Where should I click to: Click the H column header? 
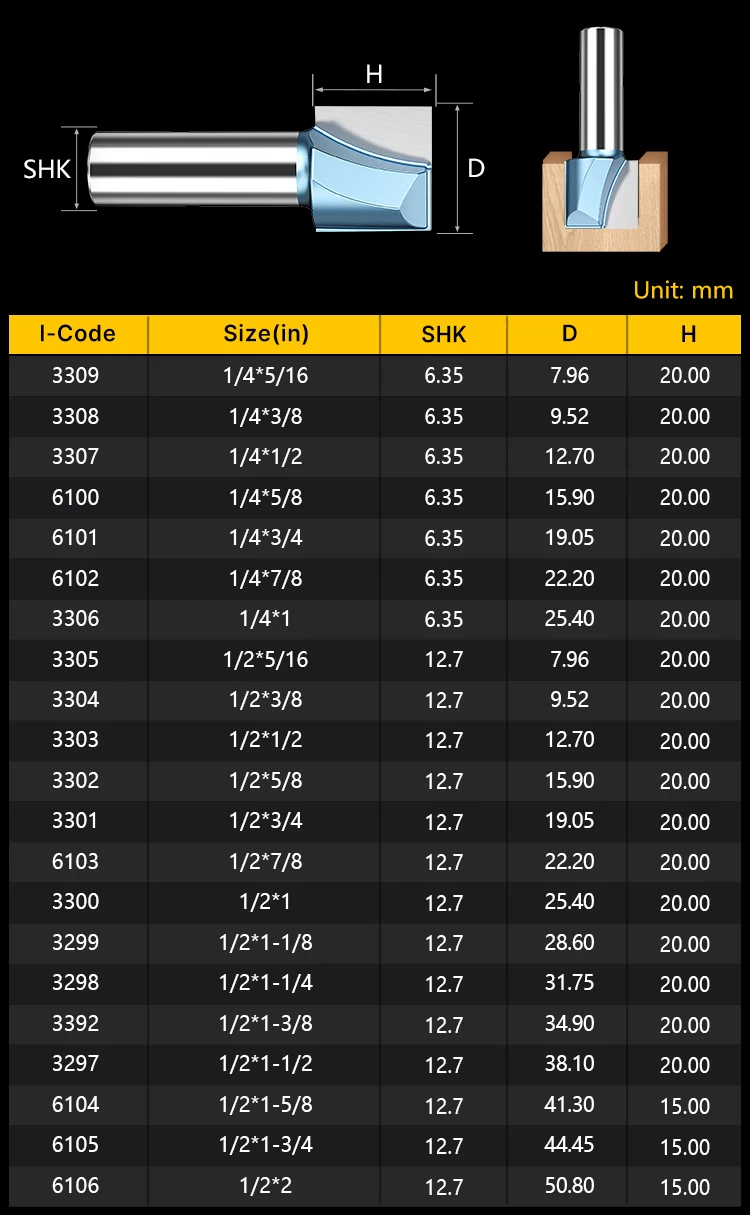click(687, 334)
